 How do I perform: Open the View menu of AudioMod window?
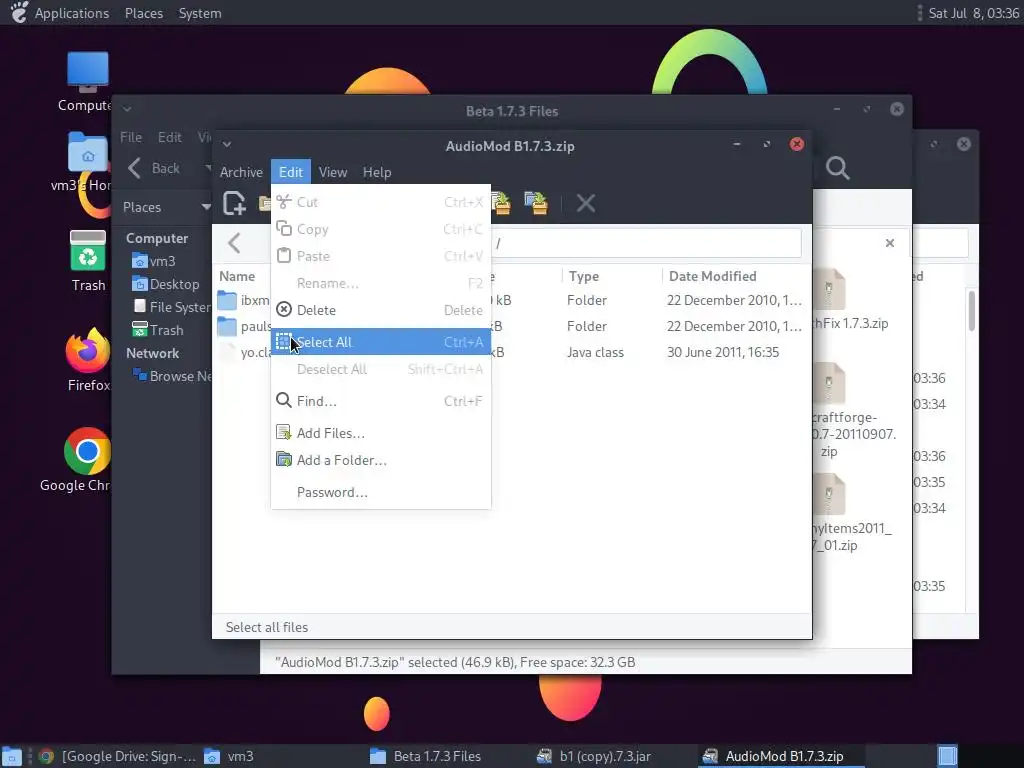[x=332, y=172]
